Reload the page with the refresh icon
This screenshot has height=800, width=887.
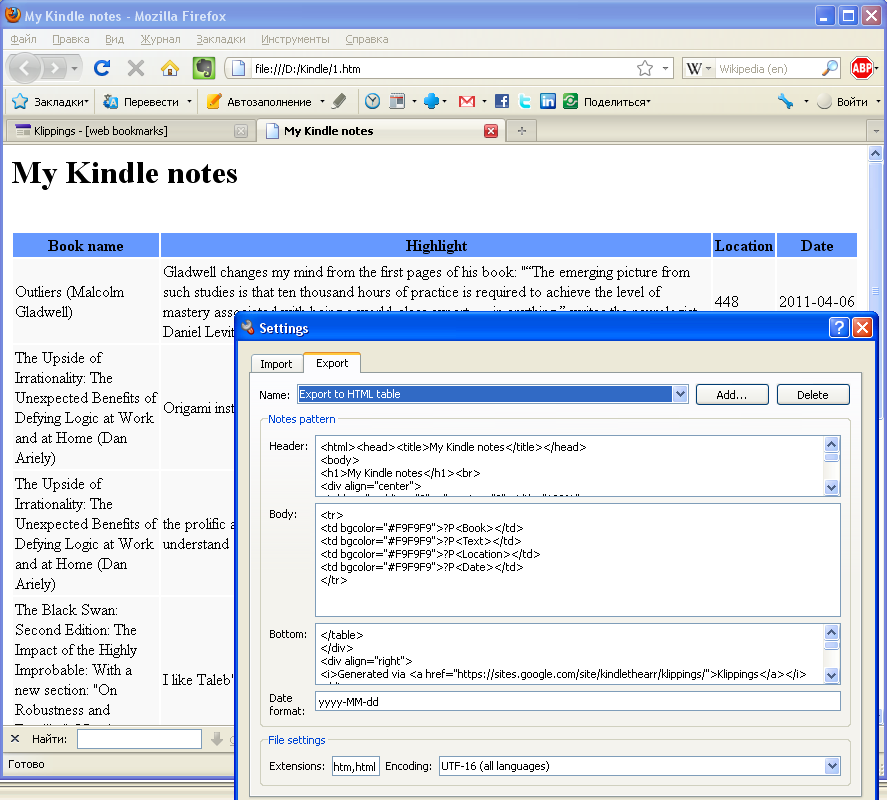pyautogui.click(x=102, y=68)
